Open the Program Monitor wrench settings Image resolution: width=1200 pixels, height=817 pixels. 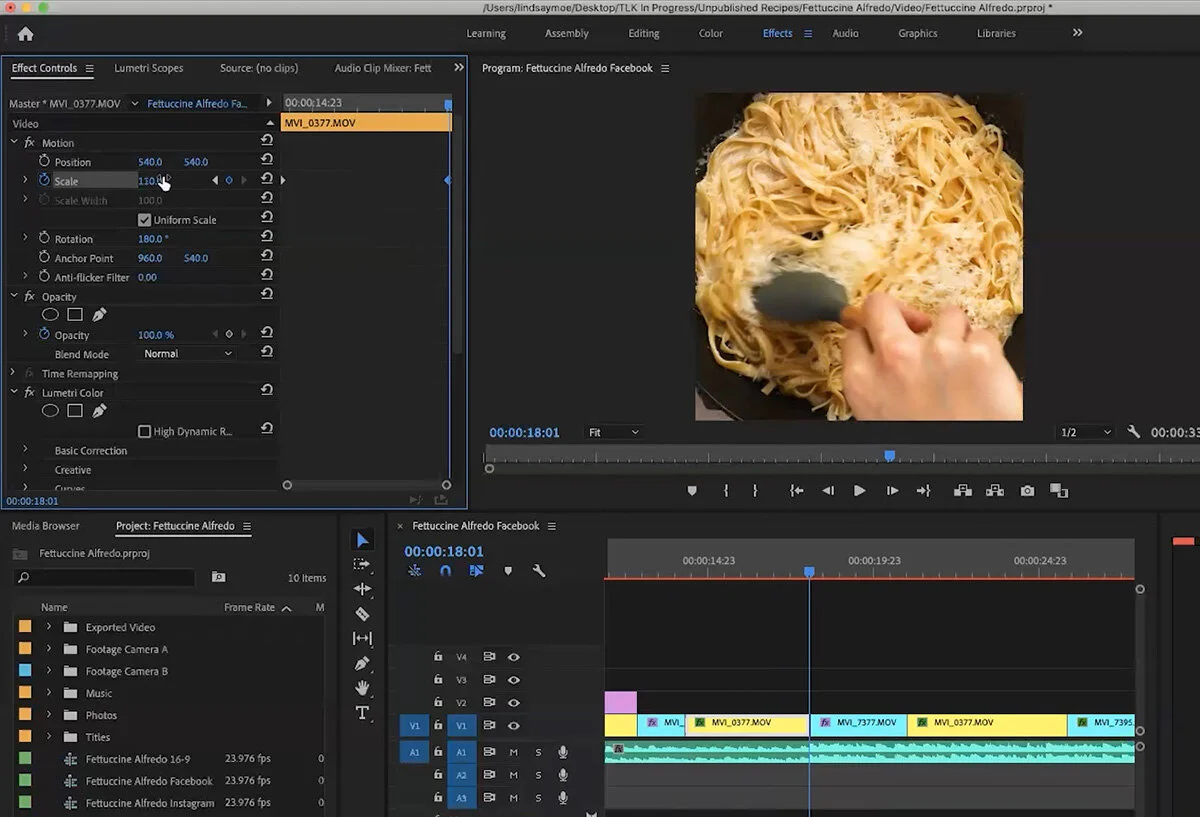click(1133, 432)
